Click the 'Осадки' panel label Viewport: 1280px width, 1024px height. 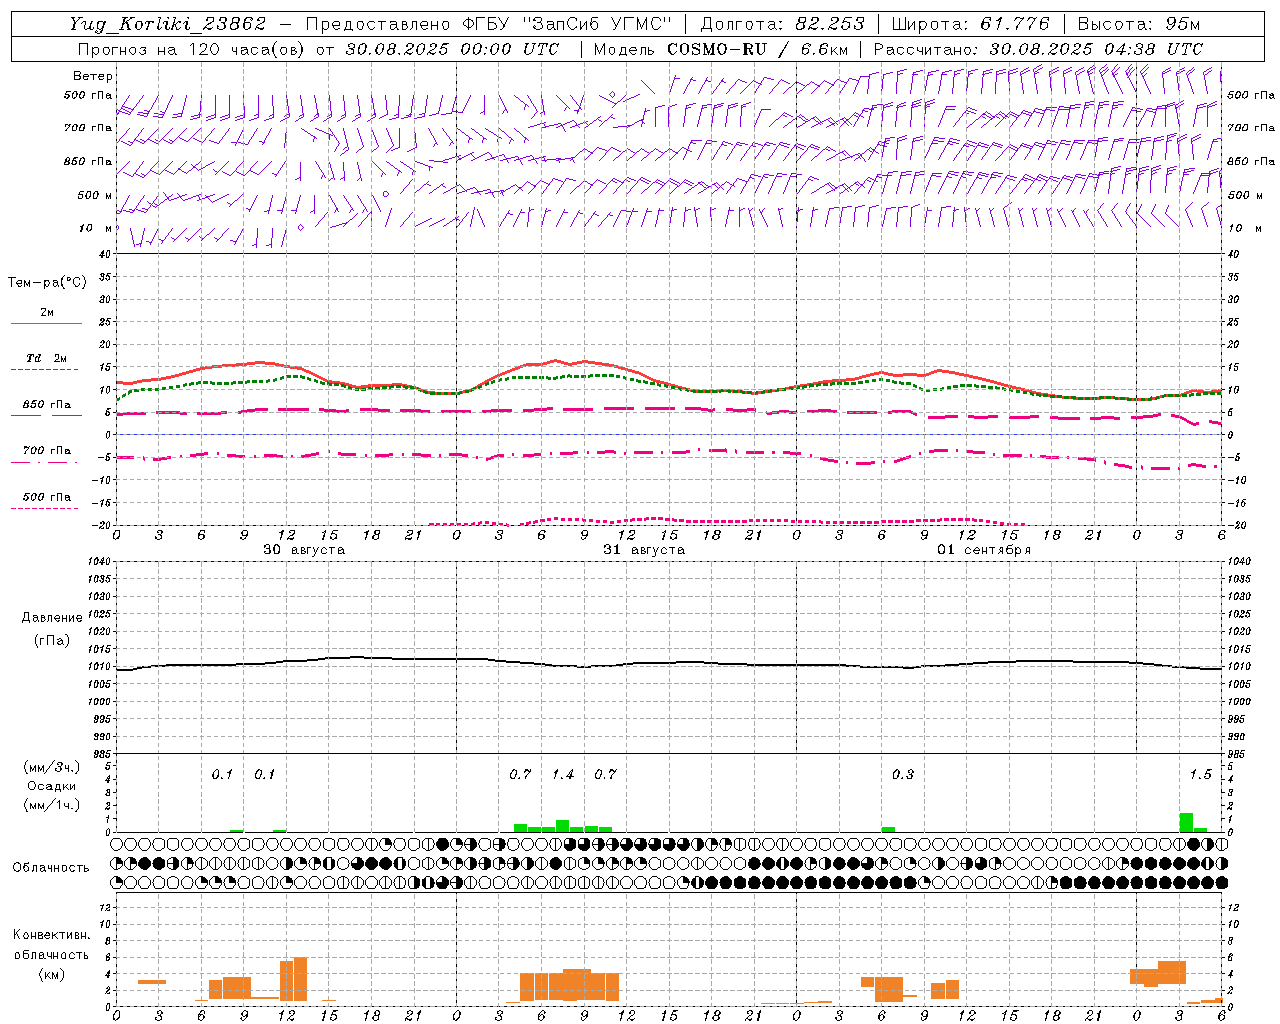click(x=52, y=786)
